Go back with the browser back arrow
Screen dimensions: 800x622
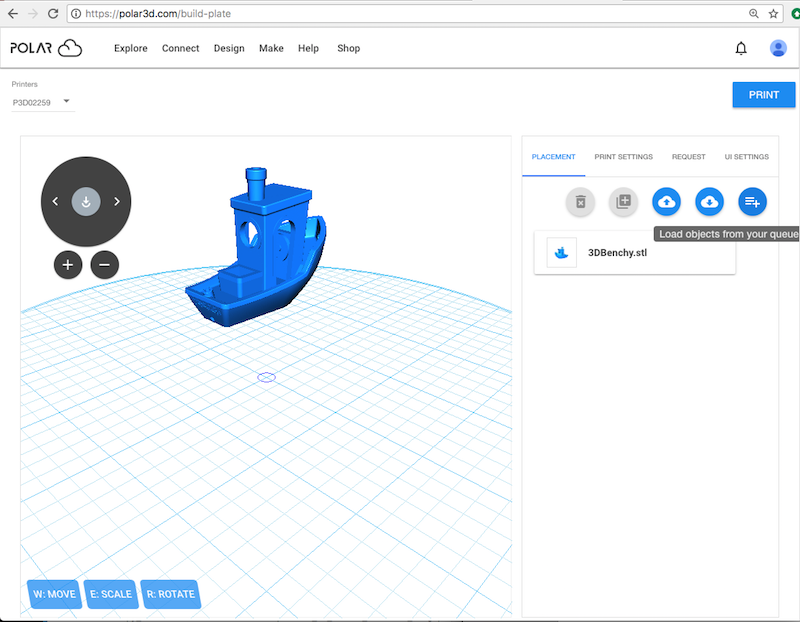point(13,14)
